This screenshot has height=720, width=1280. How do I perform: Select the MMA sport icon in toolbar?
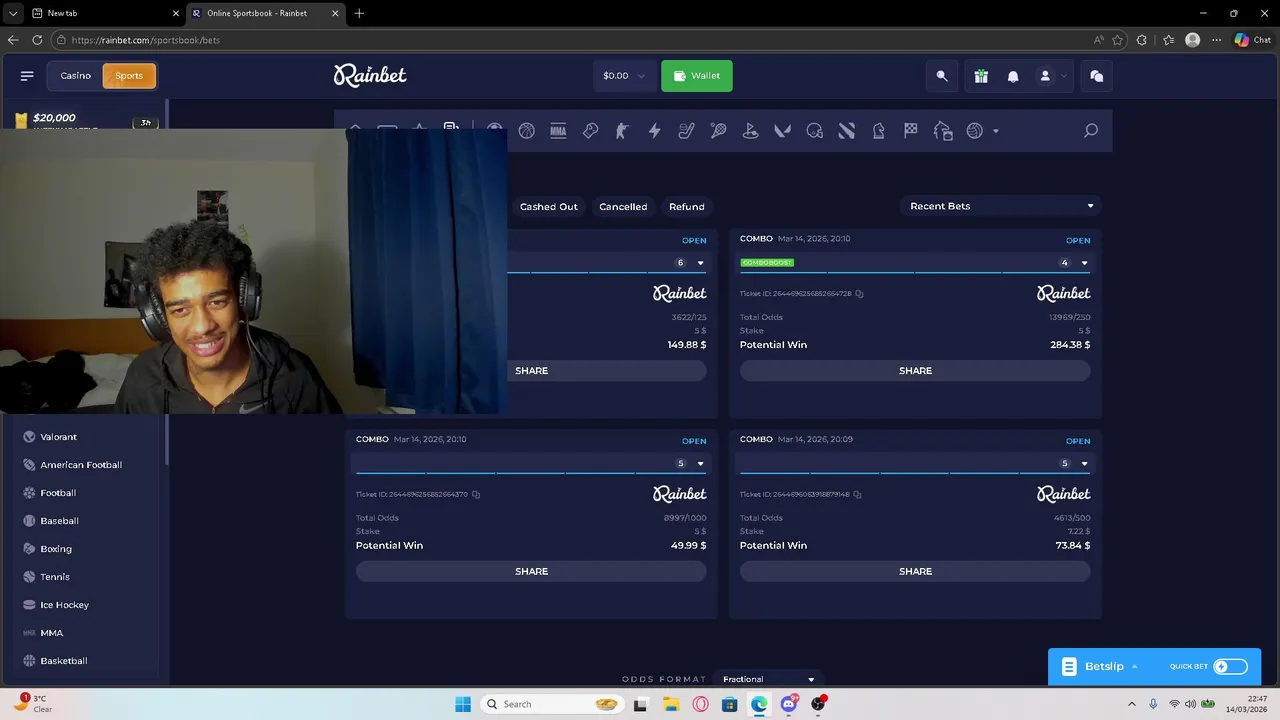click(558, 131)
